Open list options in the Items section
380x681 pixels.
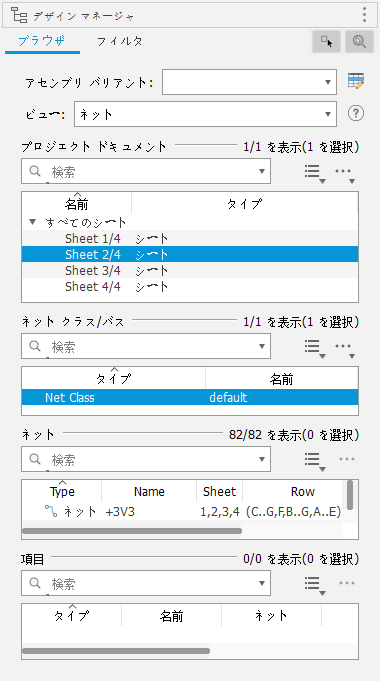pos(314,585)
